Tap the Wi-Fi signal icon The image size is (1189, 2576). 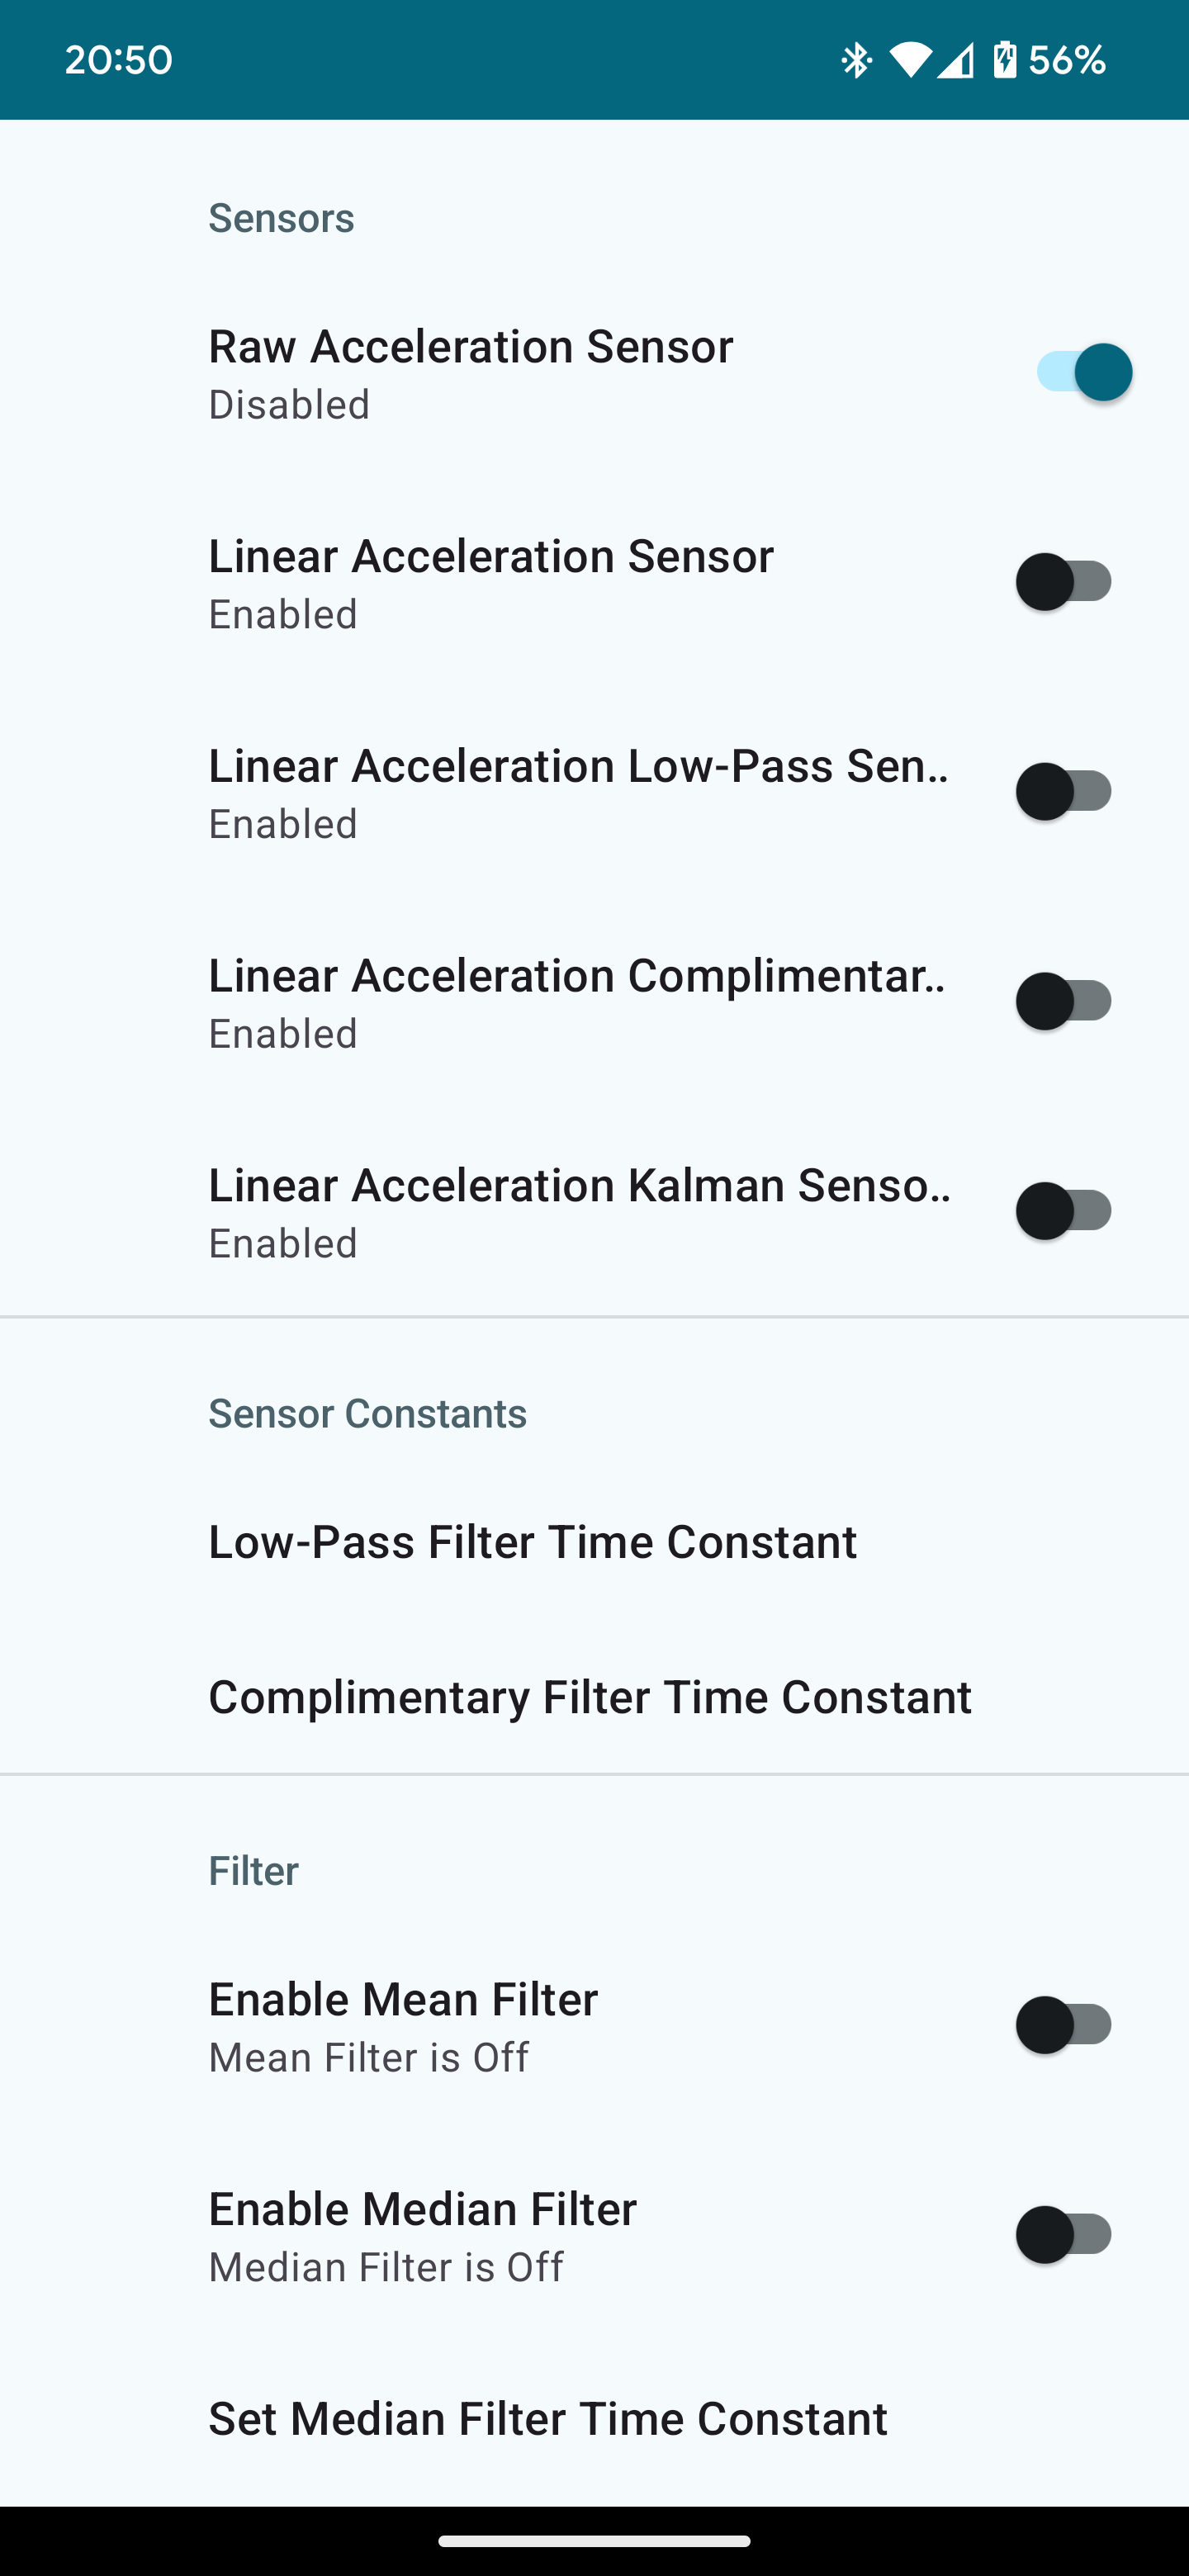pyautogui.click(x=909, y=60)
